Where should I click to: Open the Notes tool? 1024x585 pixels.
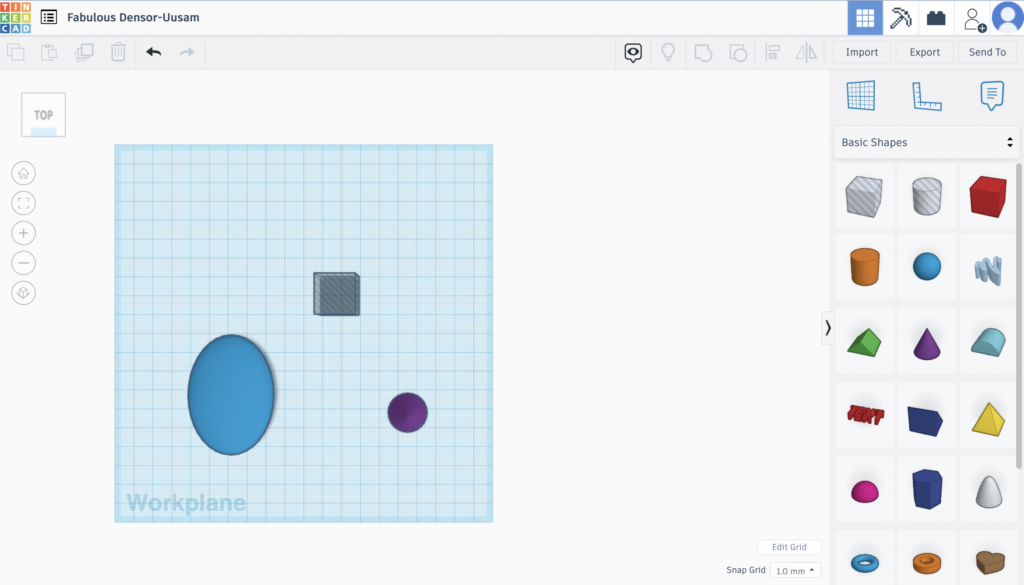click(x=991, y=96)
